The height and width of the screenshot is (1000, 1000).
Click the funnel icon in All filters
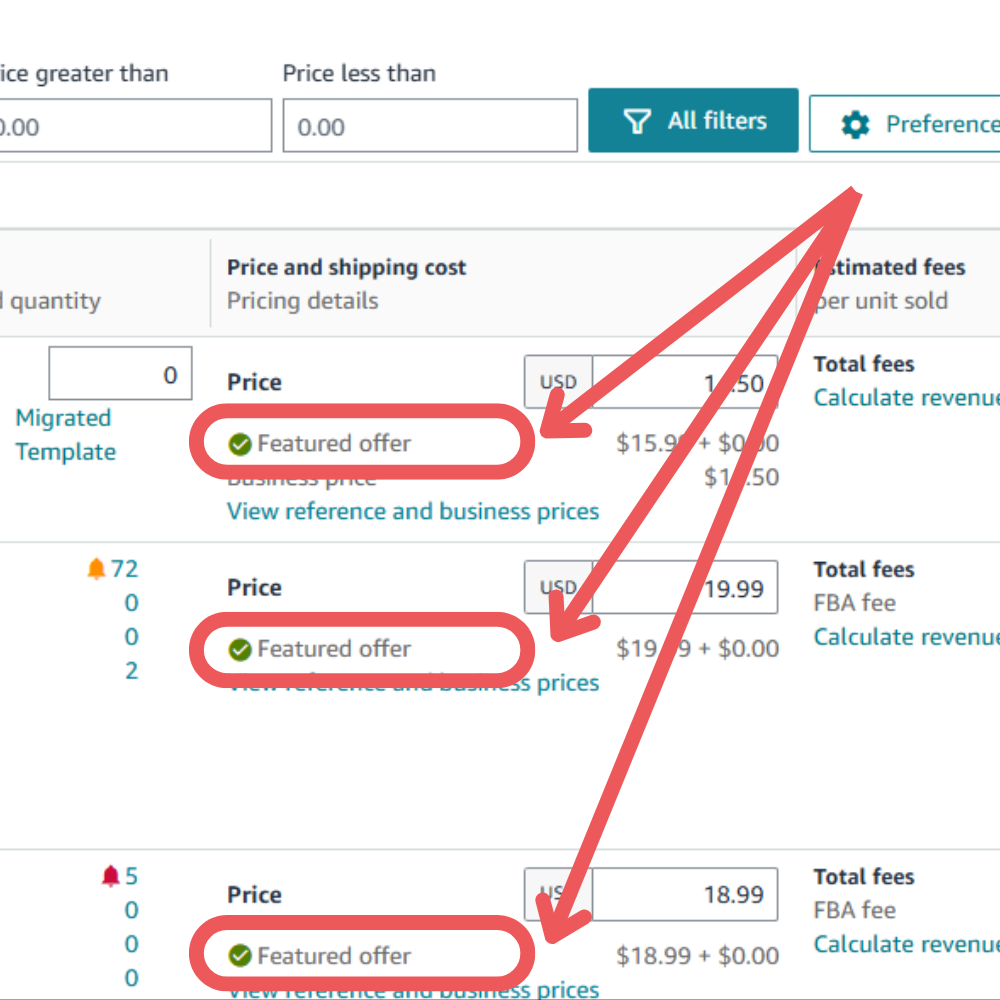pos(637,121)
